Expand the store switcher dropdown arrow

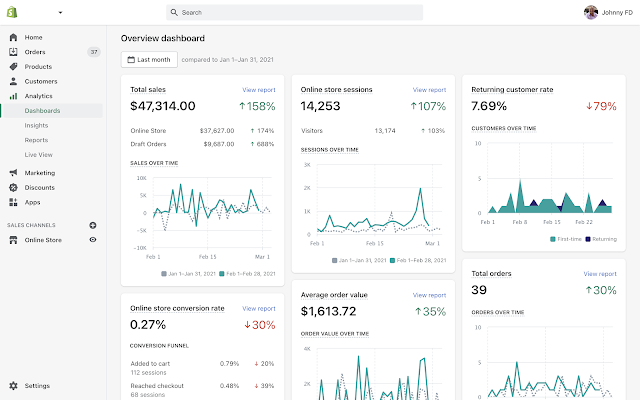(x=60, y=13)
